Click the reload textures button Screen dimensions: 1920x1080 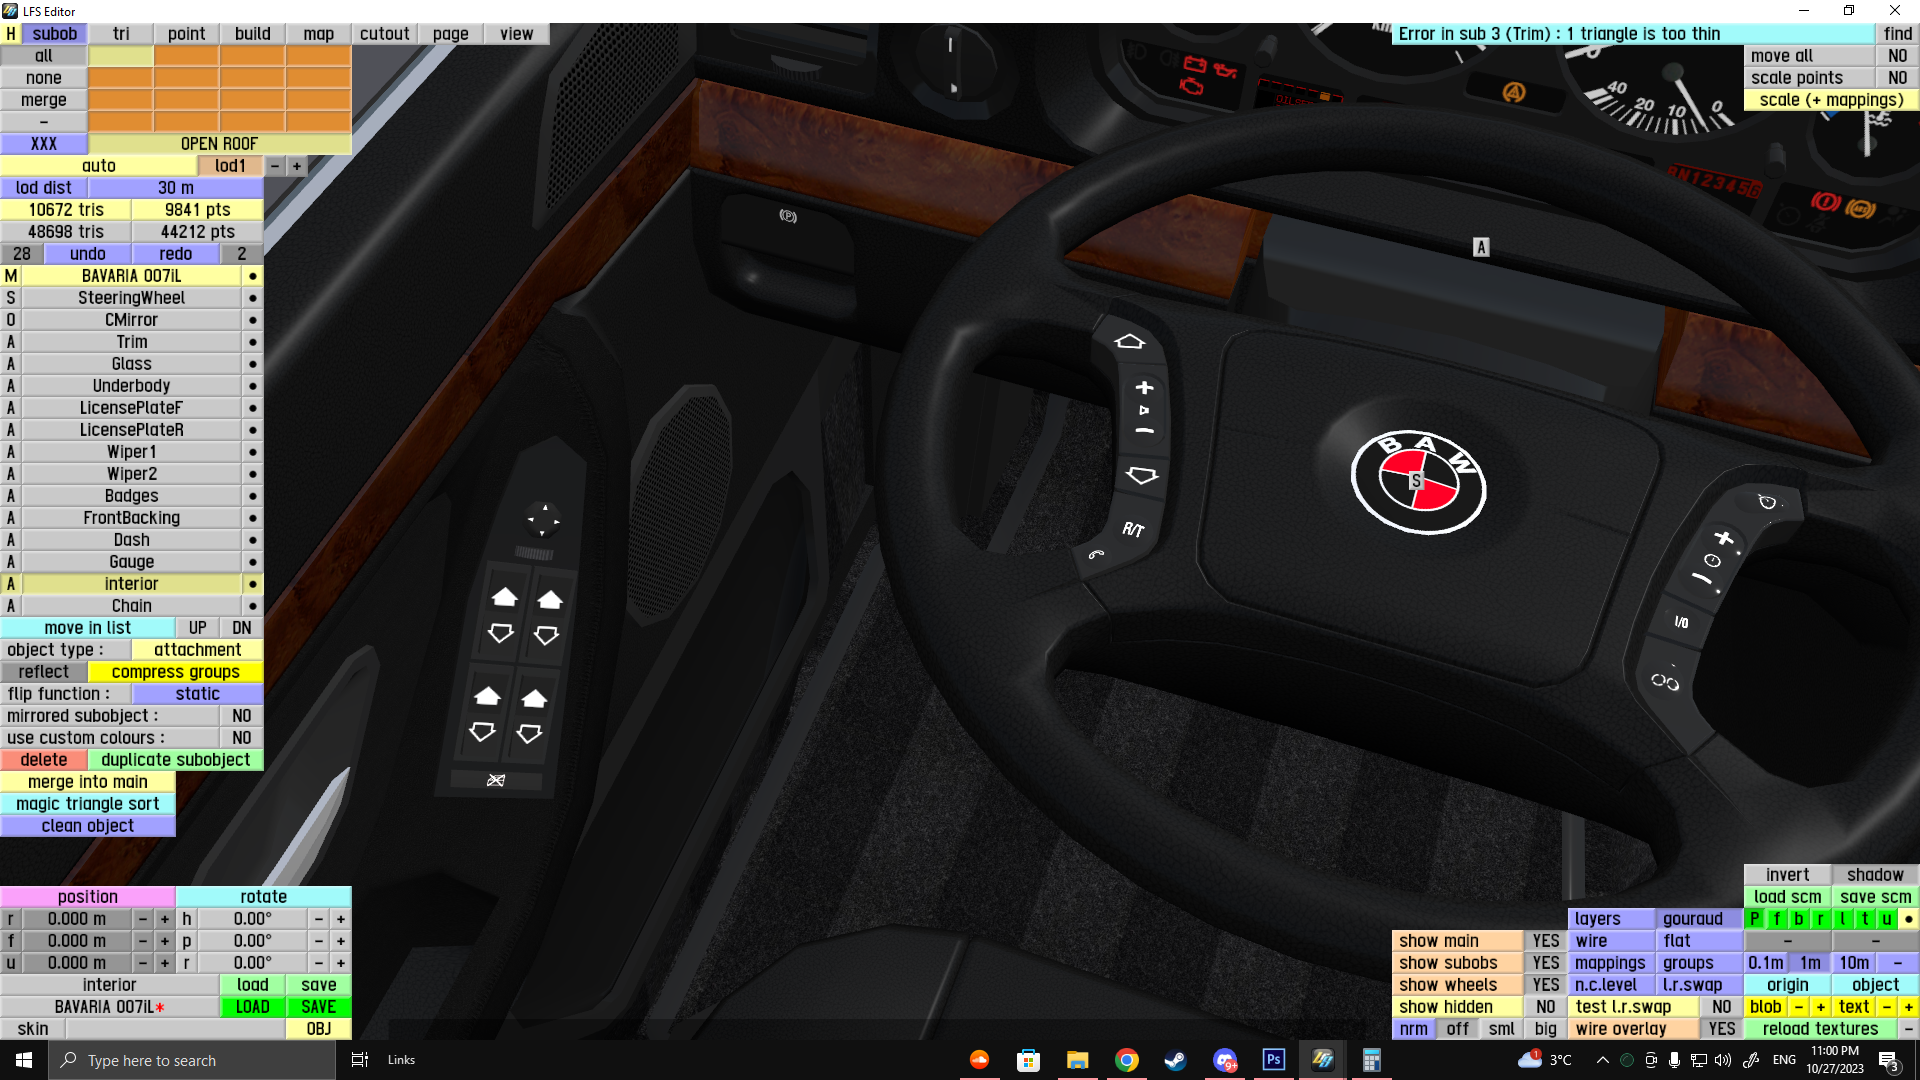1820,1029
